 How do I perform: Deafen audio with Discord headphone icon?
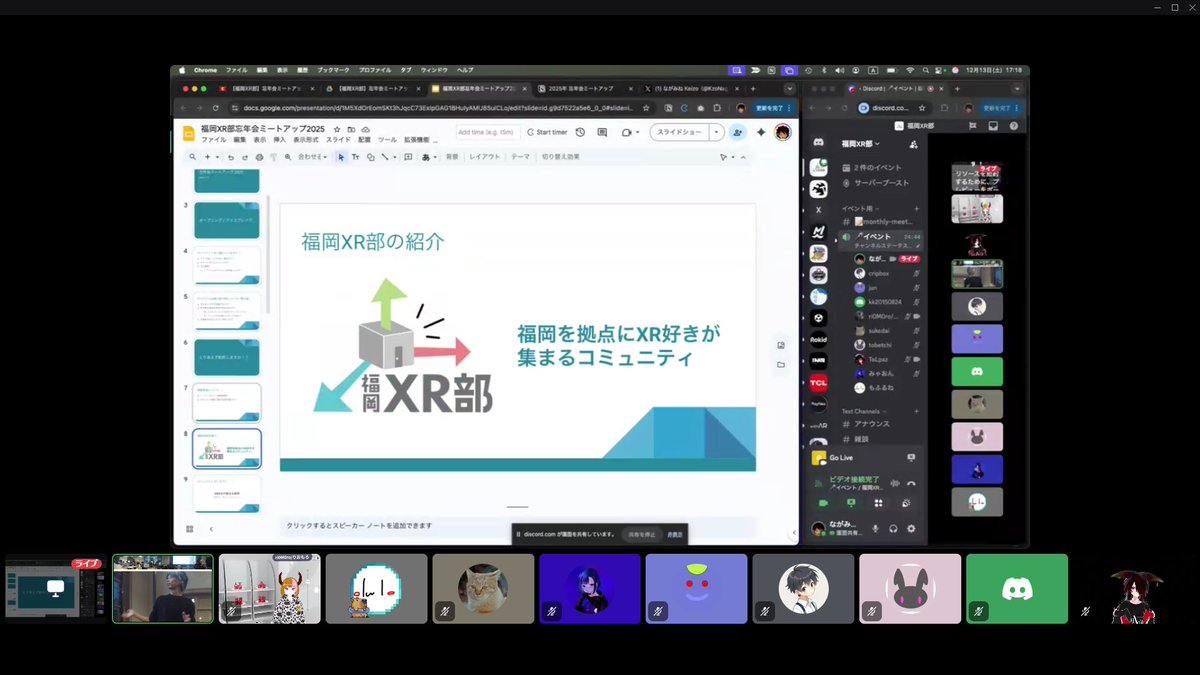coord(893,529)
